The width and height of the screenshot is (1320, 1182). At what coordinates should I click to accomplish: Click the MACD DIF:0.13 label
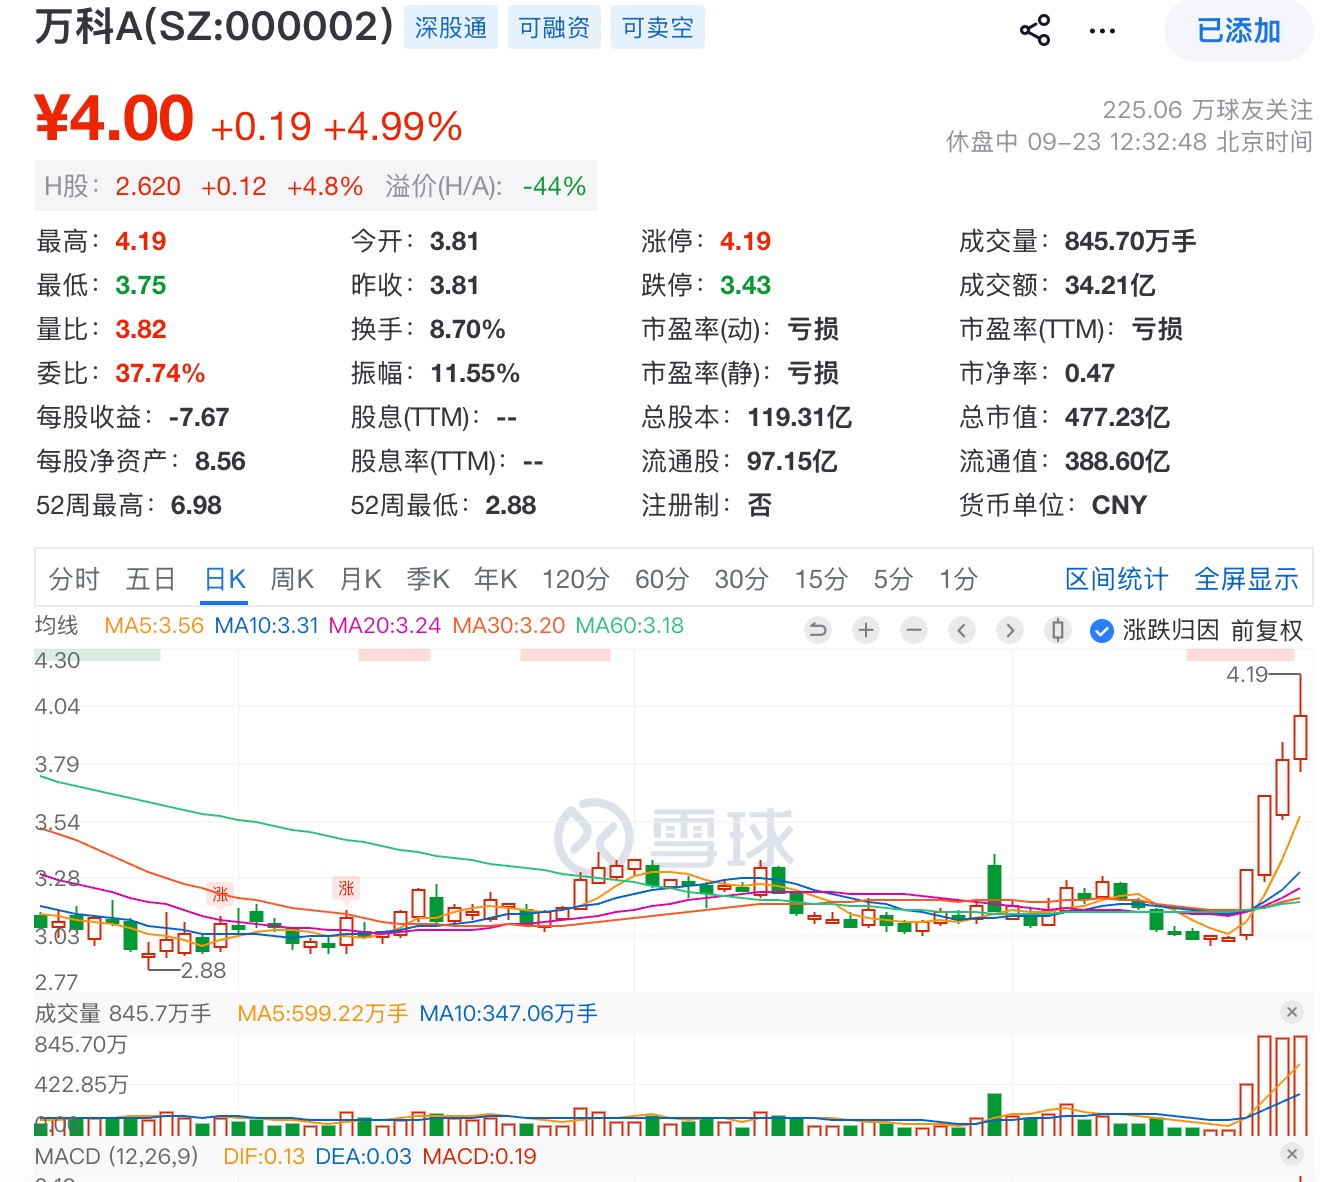click(x=264, y=1156)
